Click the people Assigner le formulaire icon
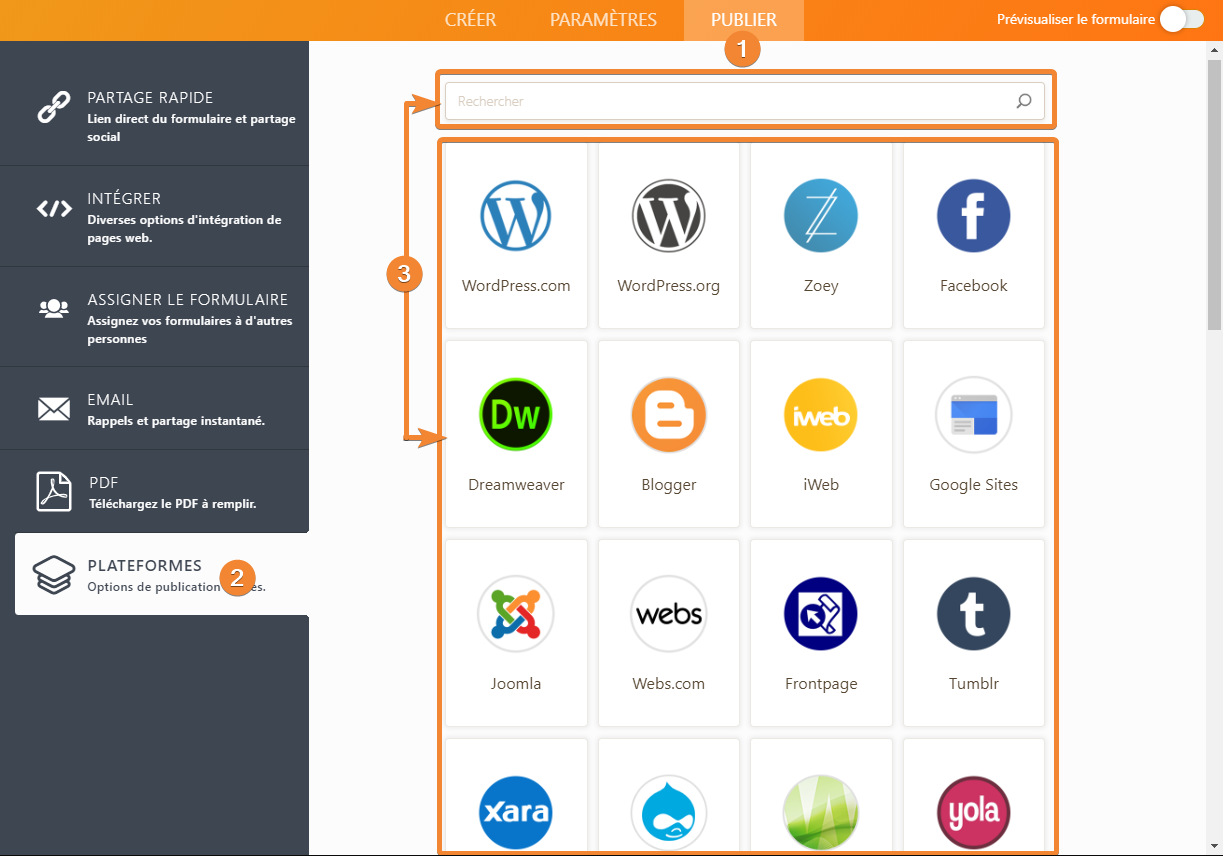Screen dimensions: 1223x856 [54, 308]
